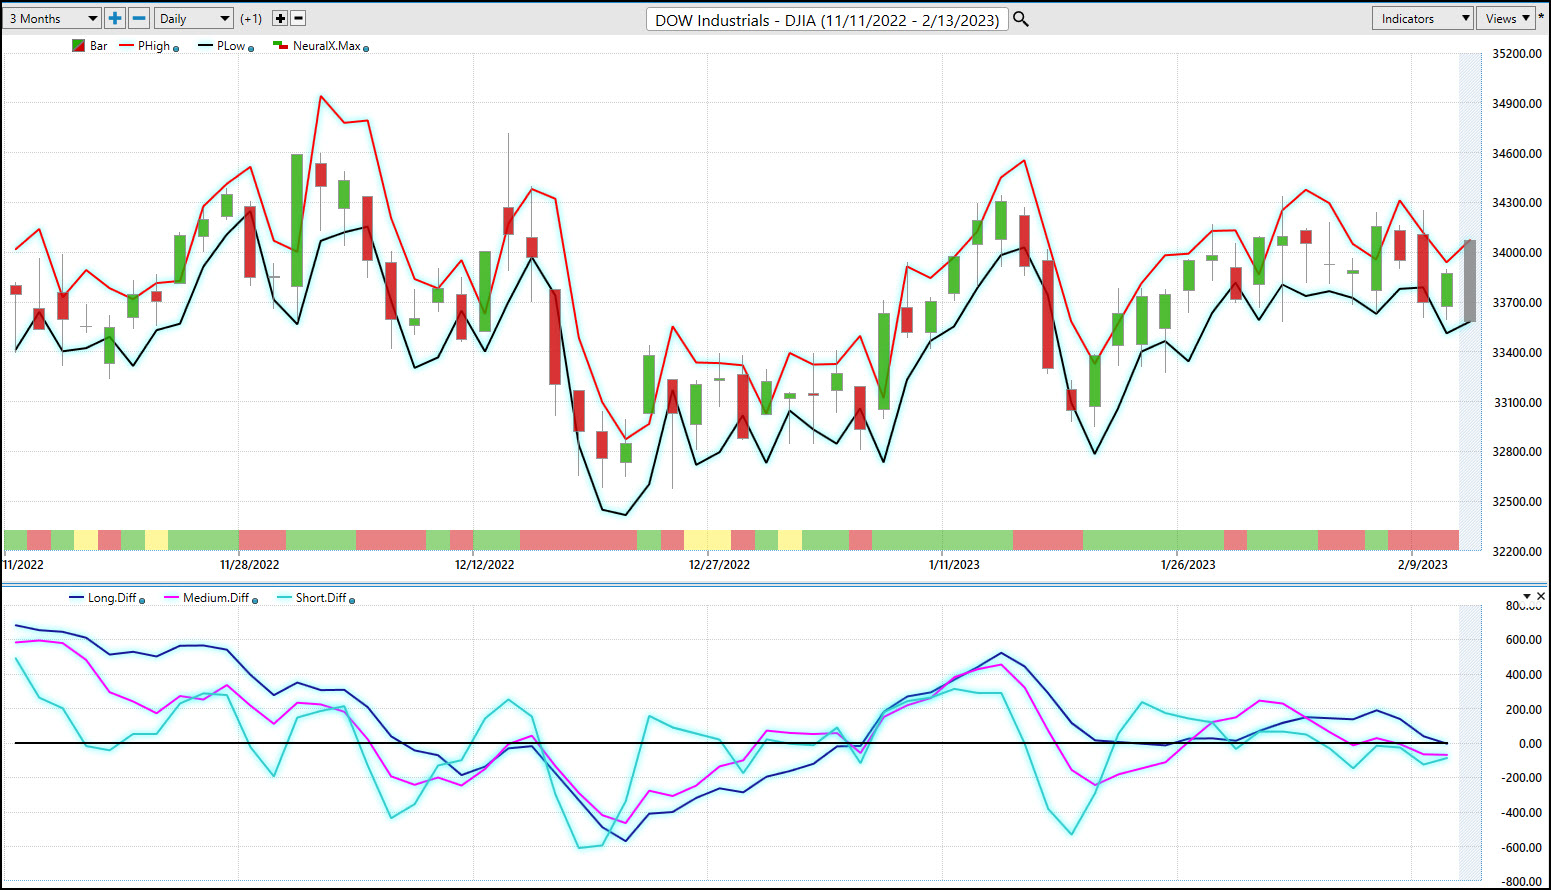The image size is (1551, 890).
Task: Click the 33100.00 price axis label
Action: (x=1517, y=403)
